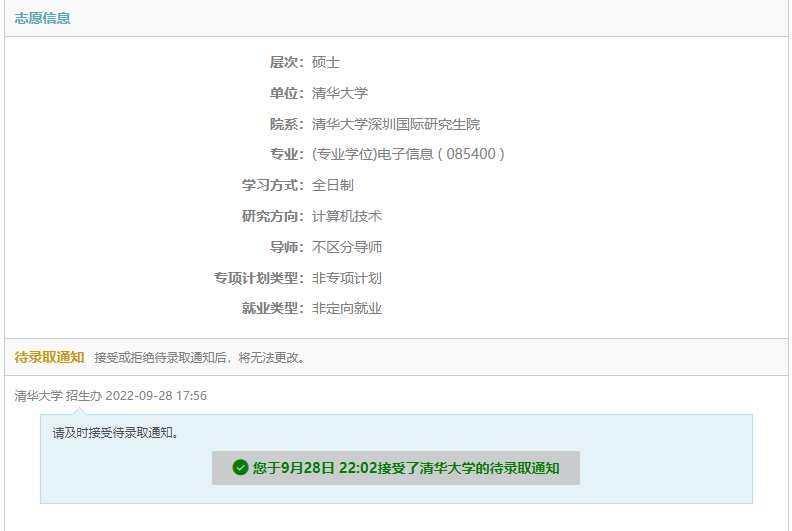
Task: Click the research direction '计算机技术'
Action: [347, 216]
